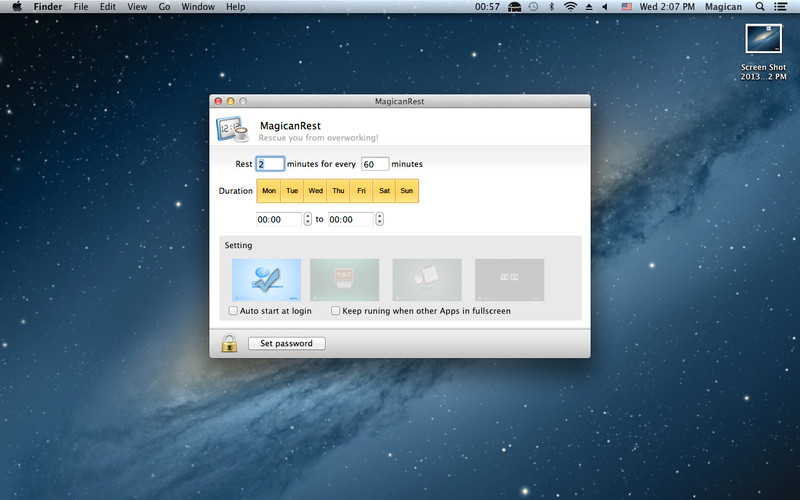Screen dimensions: 800x500
Task: Enable Keep runing when other Apps in fullscreen
Action: point(335,310)
